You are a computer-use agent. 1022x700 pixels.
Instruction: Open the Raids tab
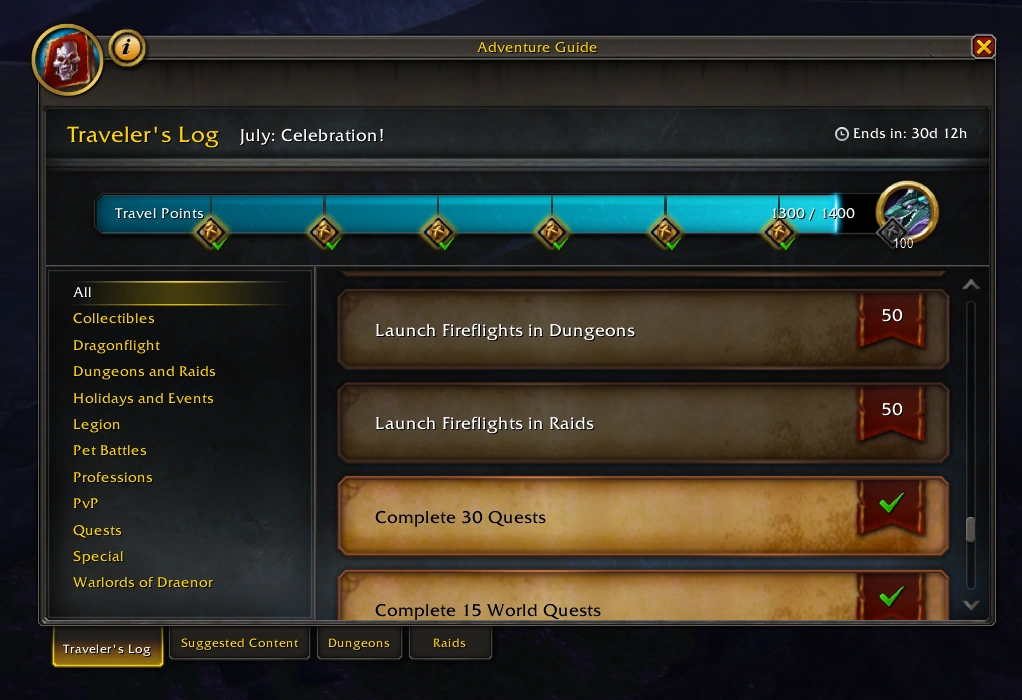pyautogui.click(x=450, y=643)
